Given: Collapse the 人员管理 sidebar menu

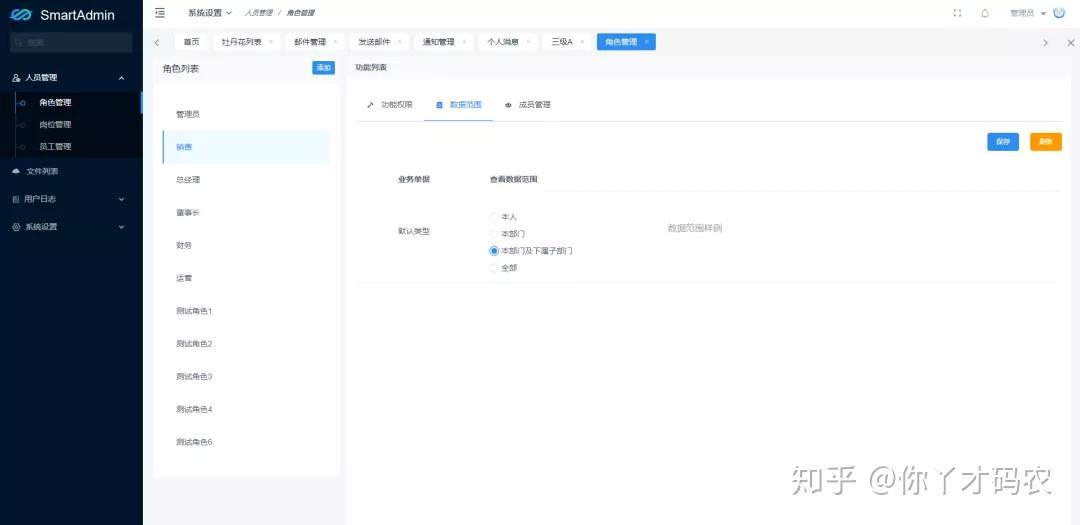Looking at the screenshot, I should tap(71, 78).
